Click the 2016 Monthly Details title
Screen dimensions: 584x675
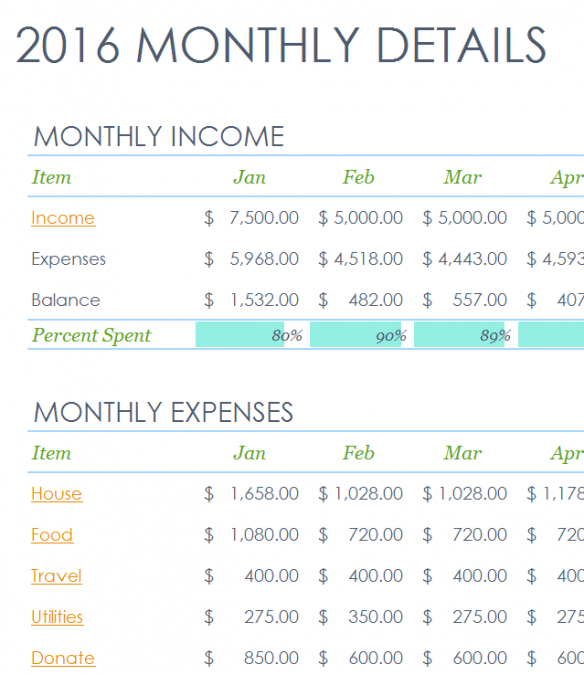click(281, 45)
